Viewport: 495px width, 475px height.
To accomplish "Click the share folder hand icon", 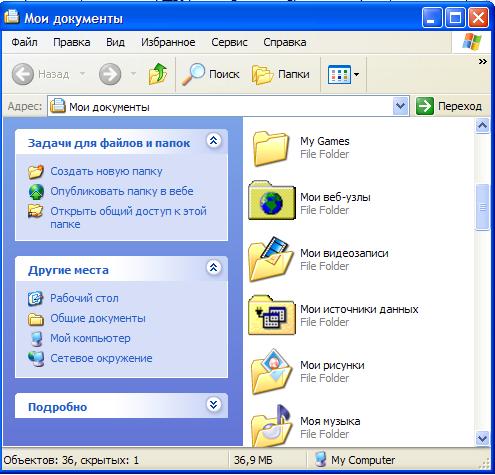I will (35, 211).
